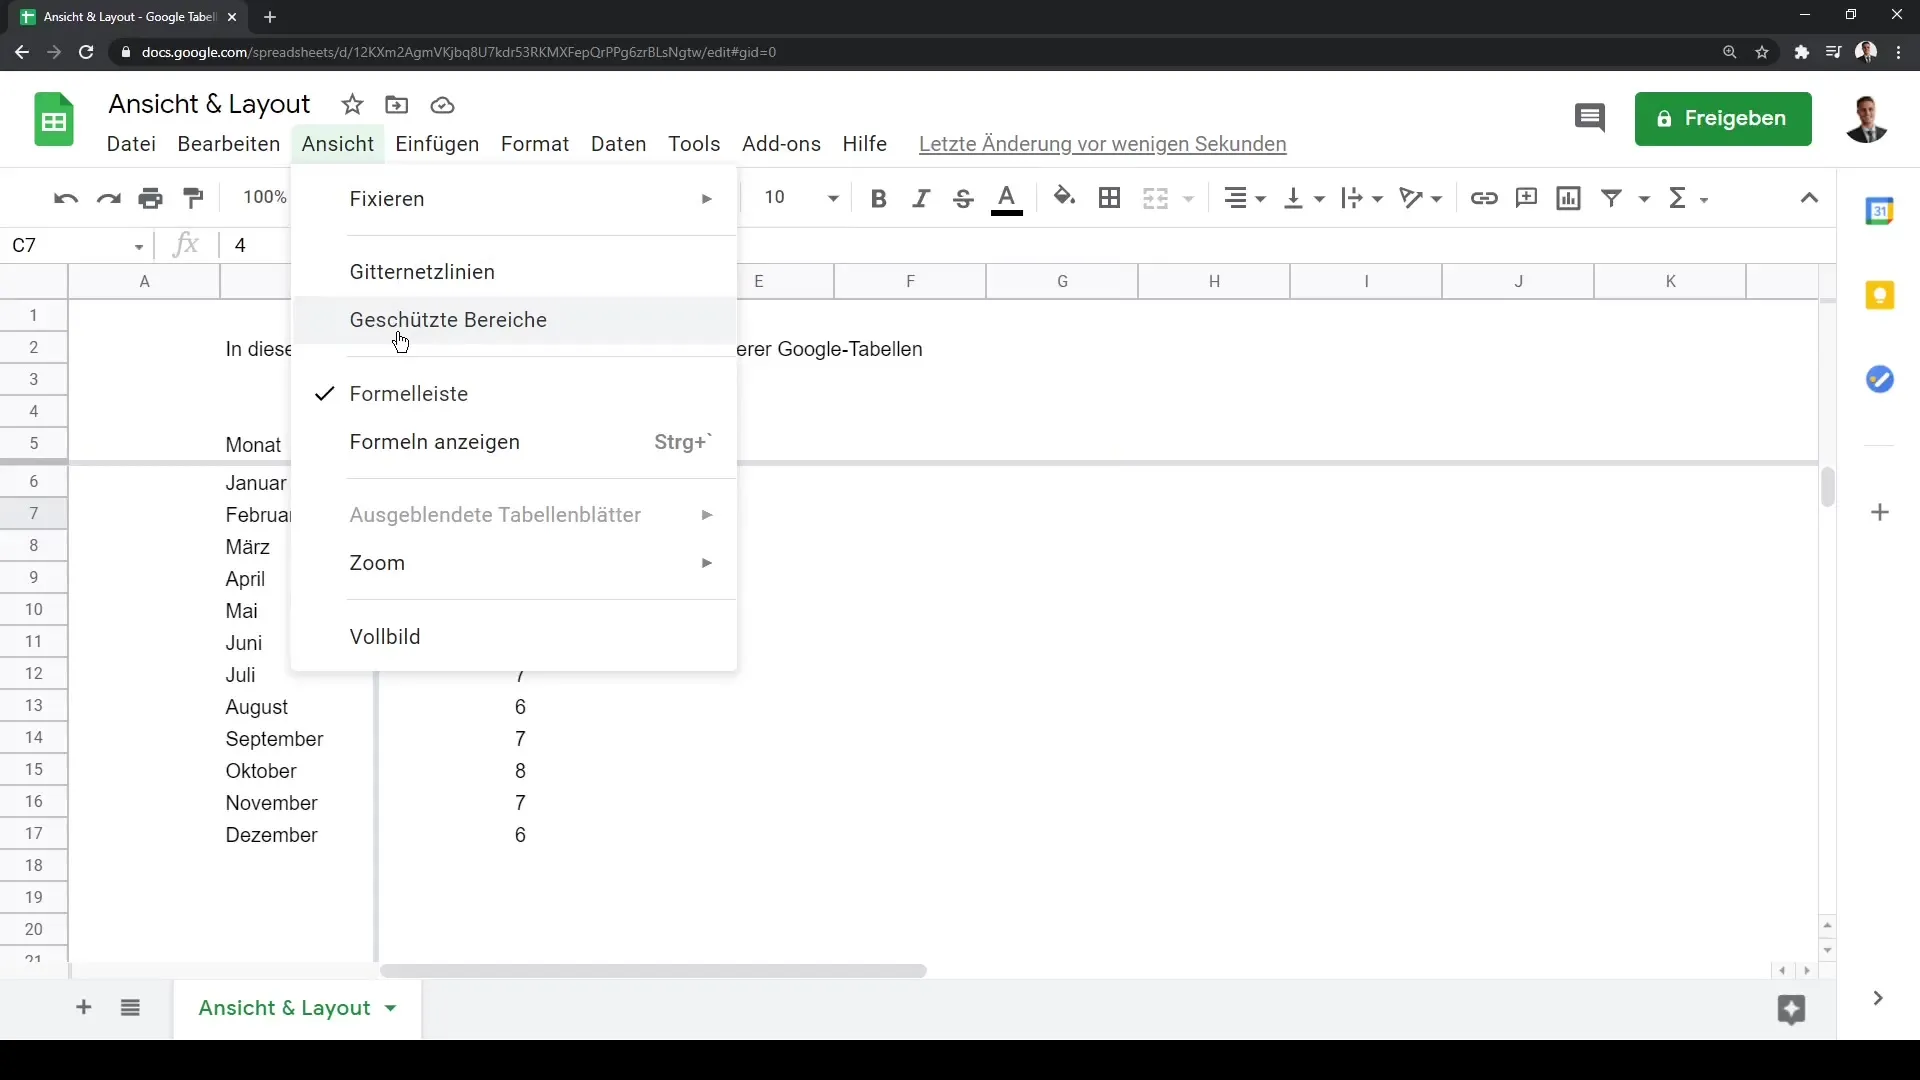Open comment history icon

click(x=1590, y=118)
